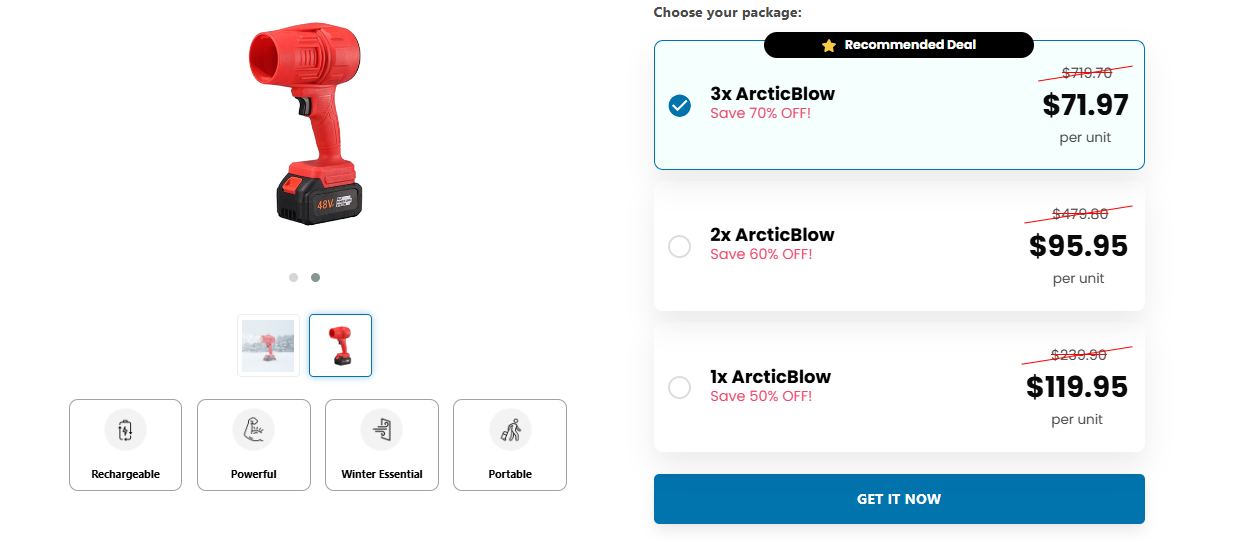The width and height of the screenshot is (1257, 548).
Task: Click the Winter Essential icon
Action: (381, 431)
